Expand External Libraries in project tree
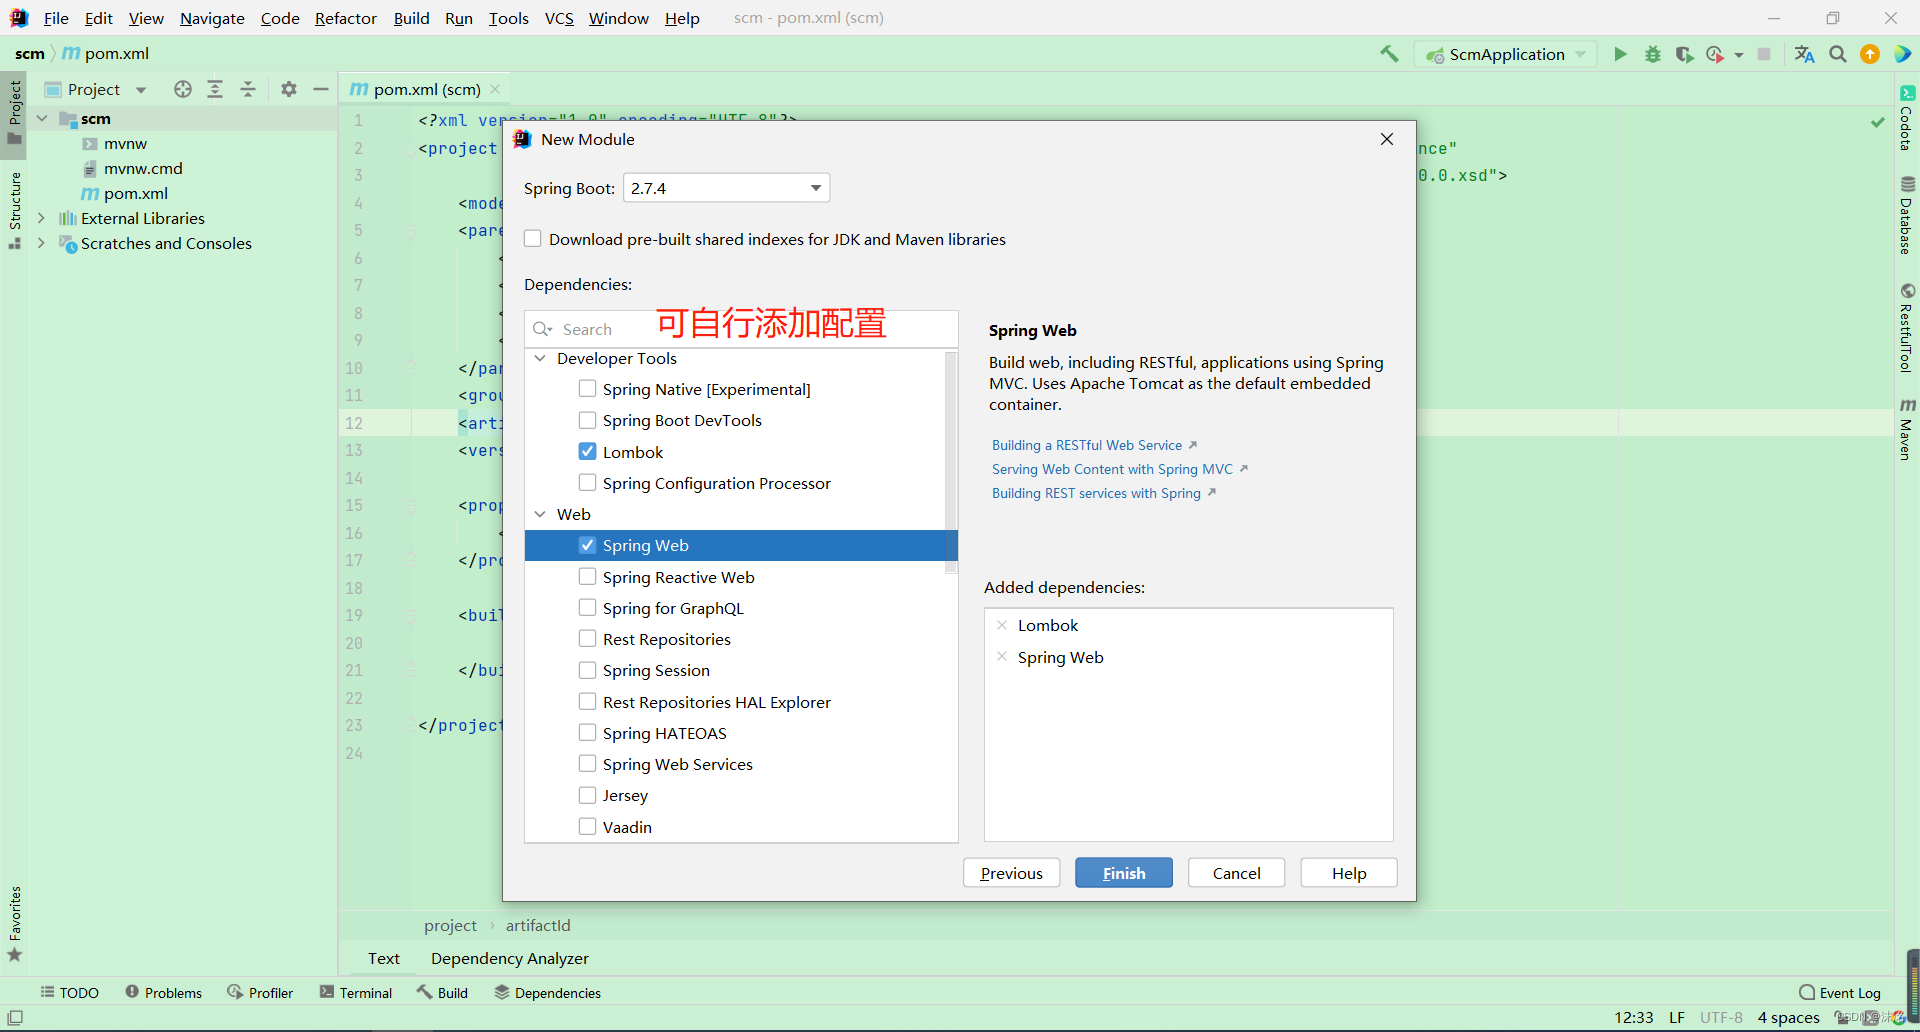1920x1032 pixels. [42, 218]
